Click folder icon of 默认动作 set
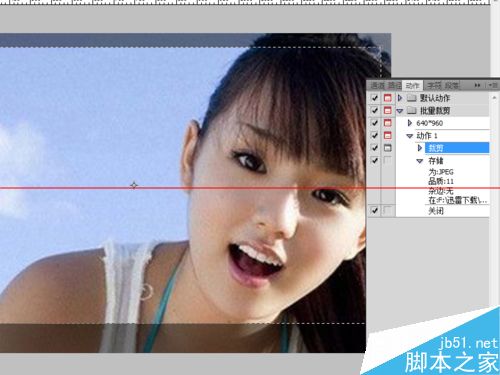Image resolution: width=500 pixels, height=375 pixels. pos(412,98)
